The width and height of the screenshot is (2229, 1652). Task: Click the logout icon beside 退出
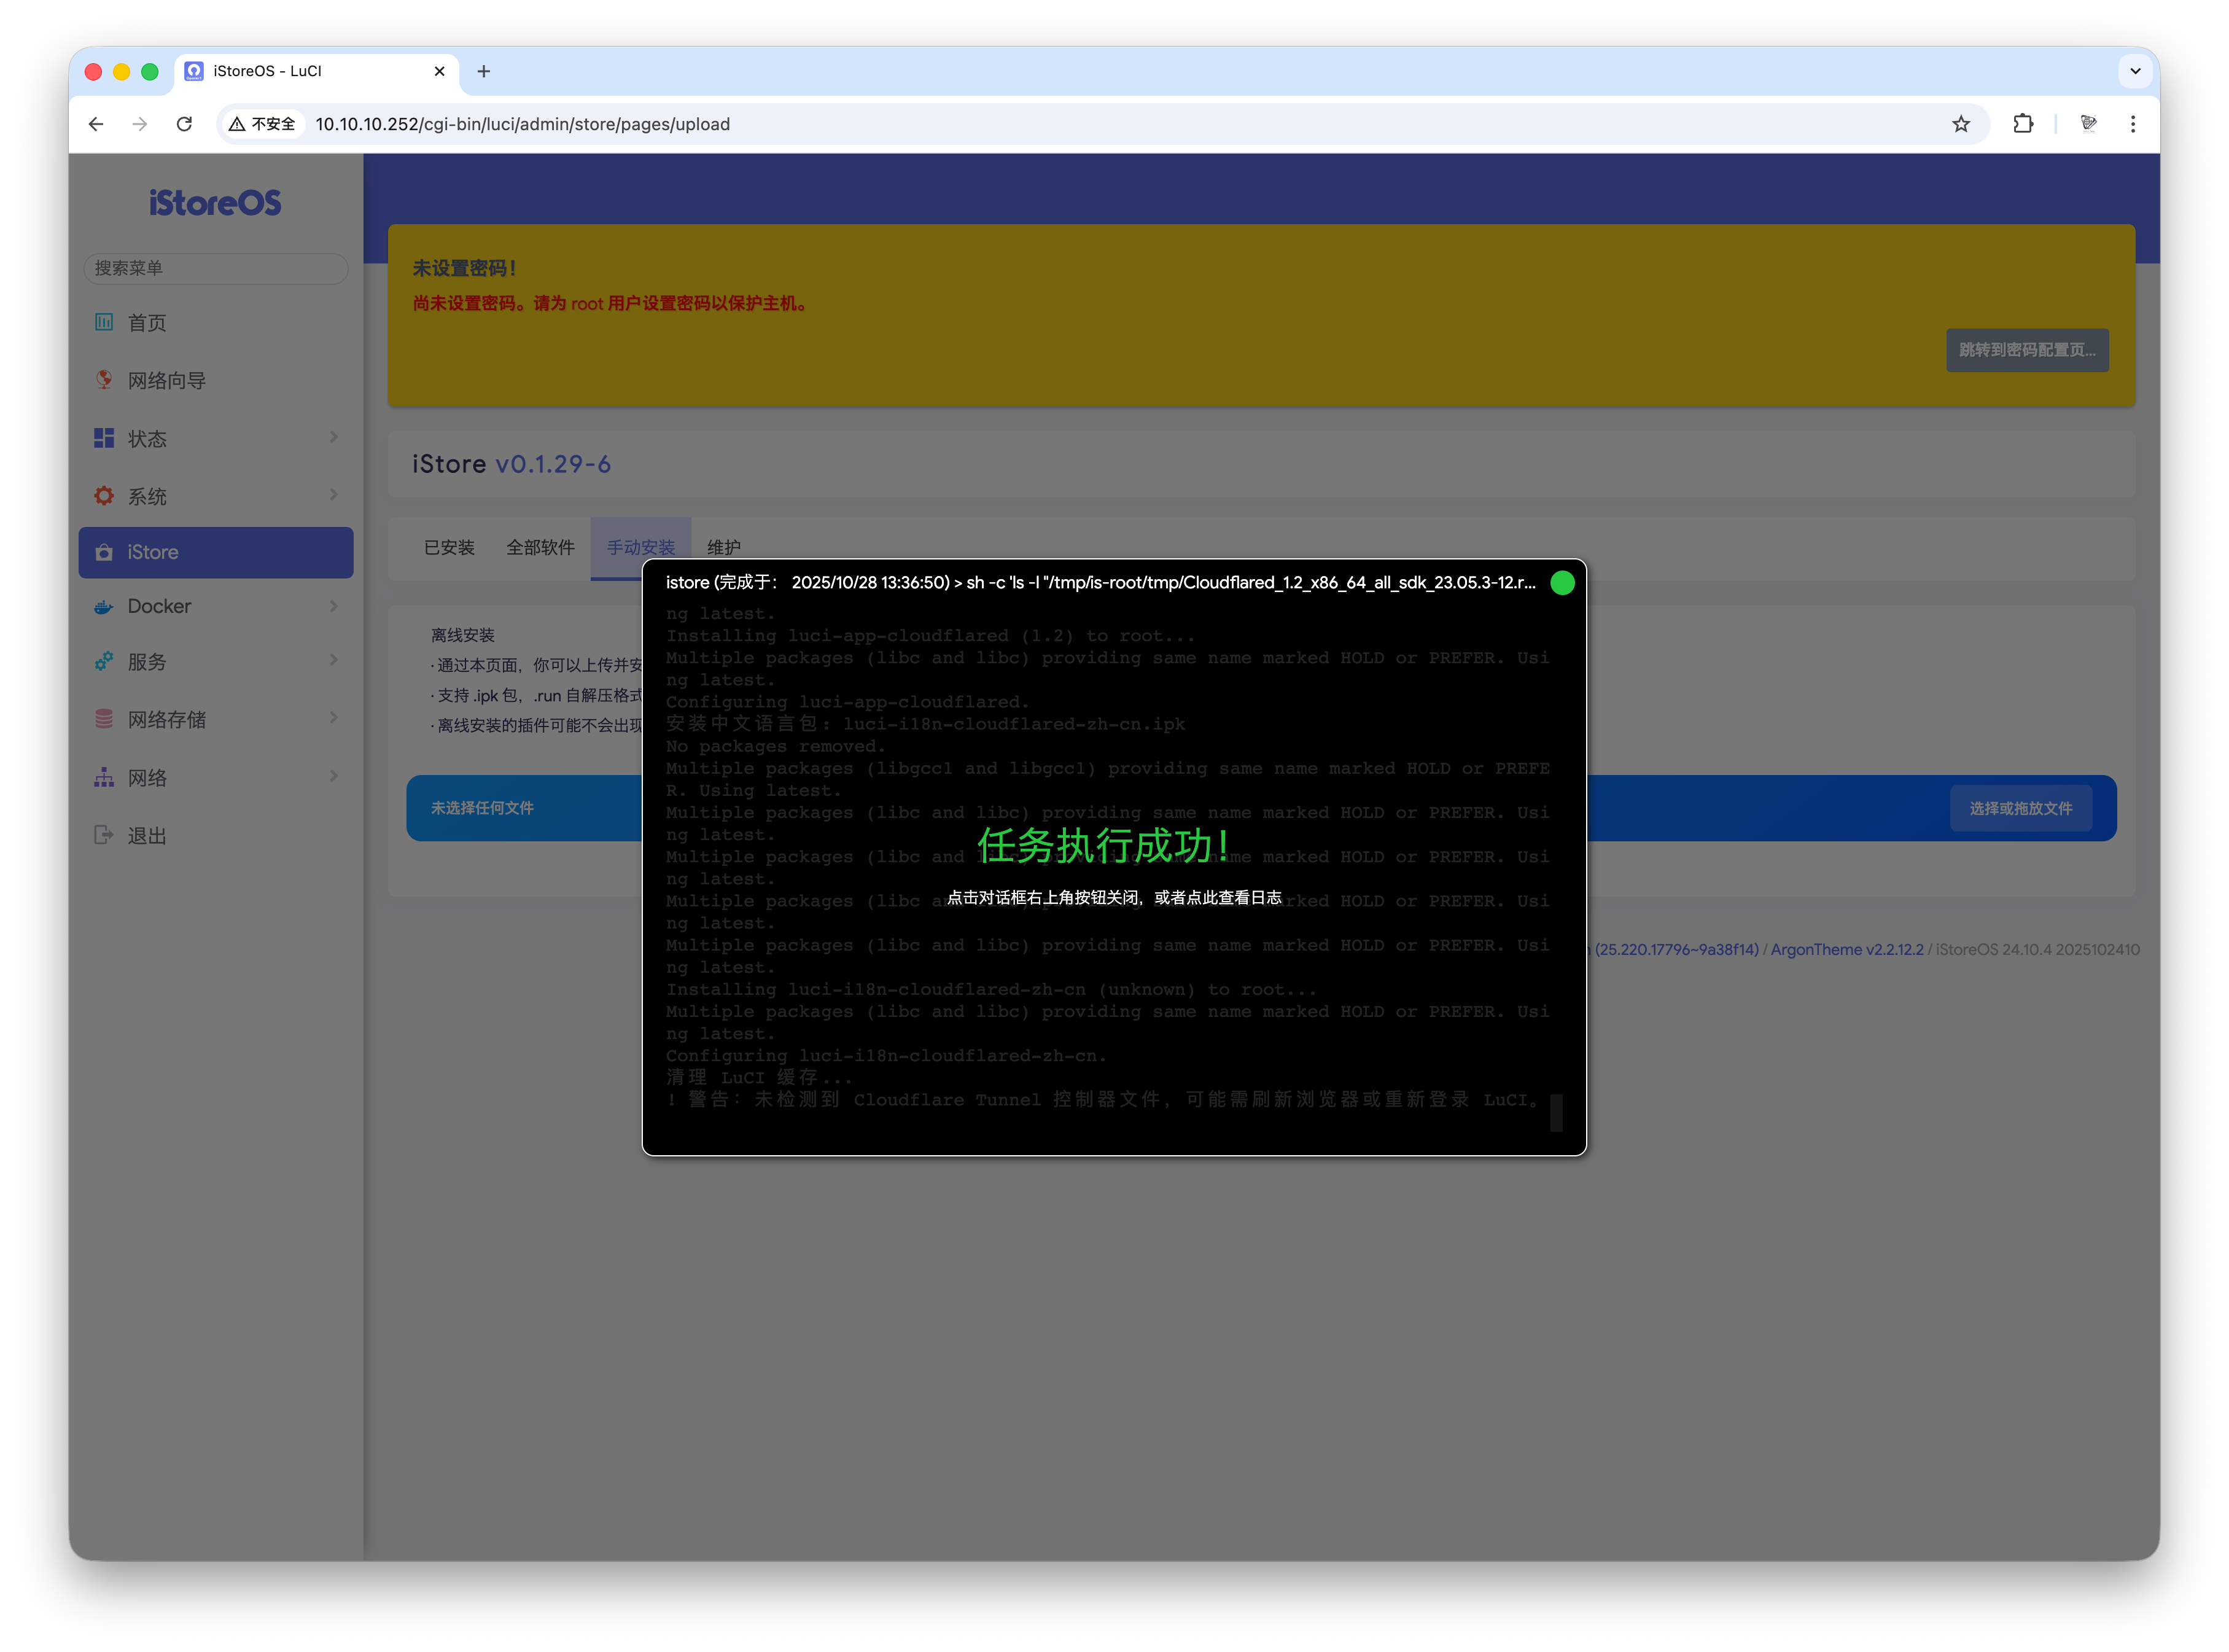tap(104, 835)
